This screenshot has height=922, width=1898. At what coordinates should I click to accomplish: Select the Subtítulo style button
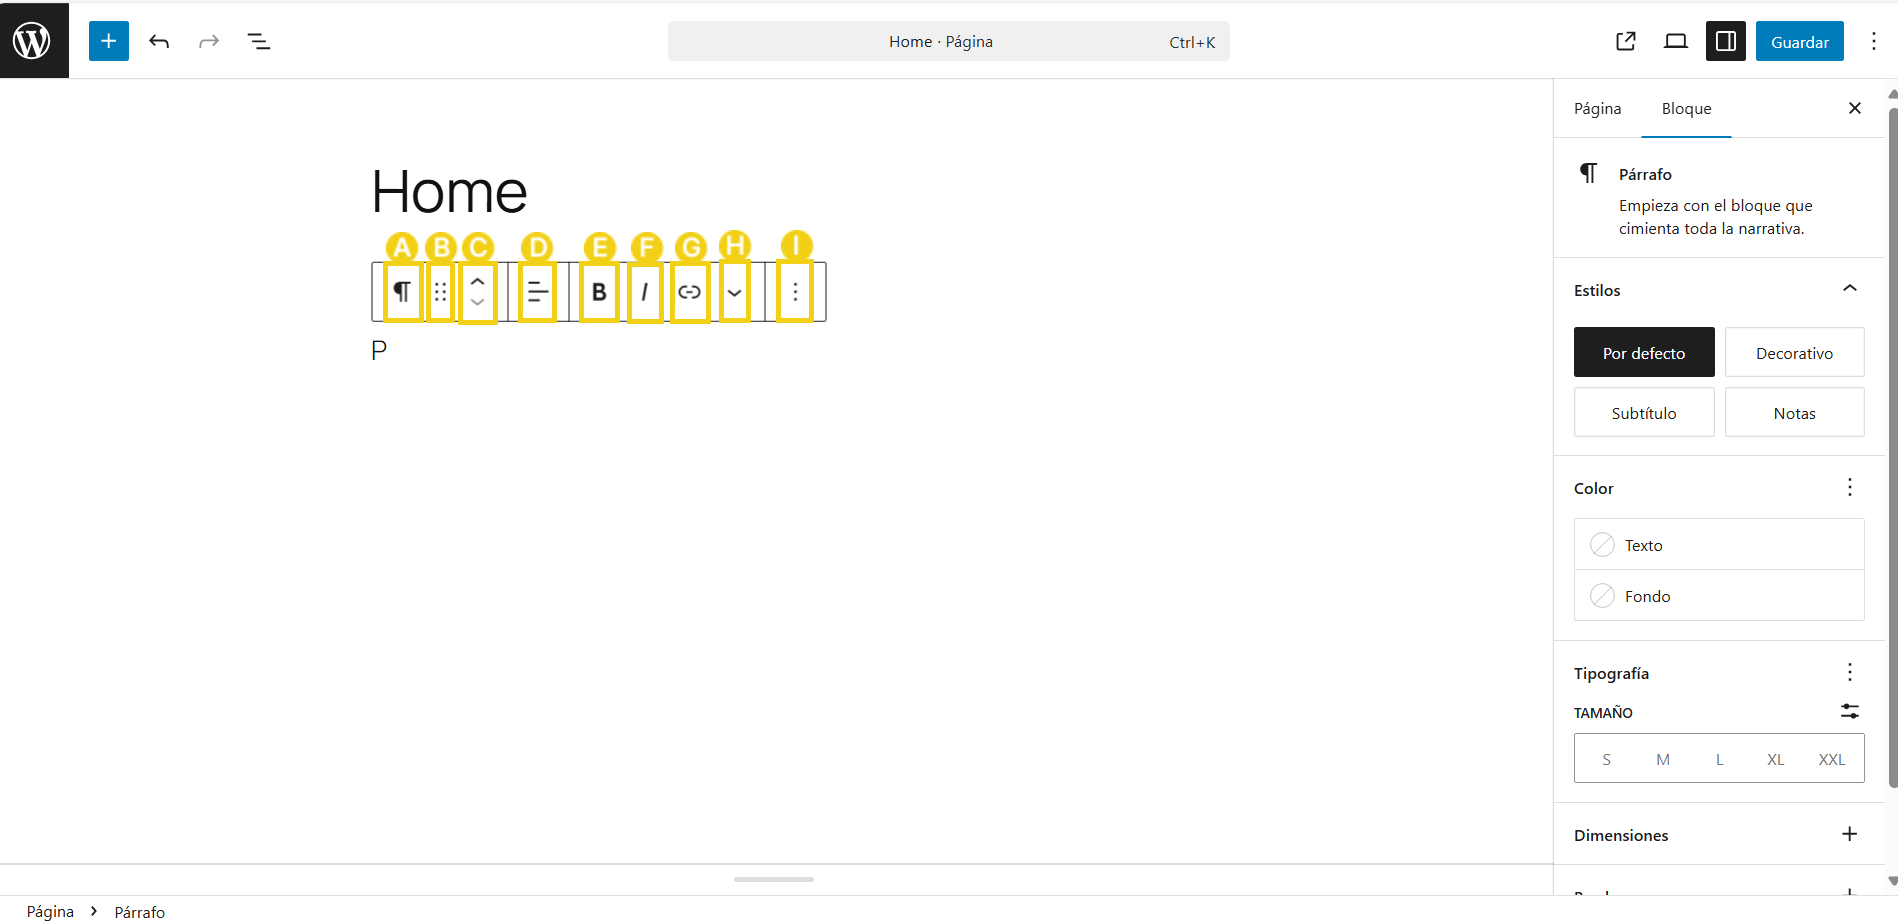pyautogui.click(x=1643, y=413)
